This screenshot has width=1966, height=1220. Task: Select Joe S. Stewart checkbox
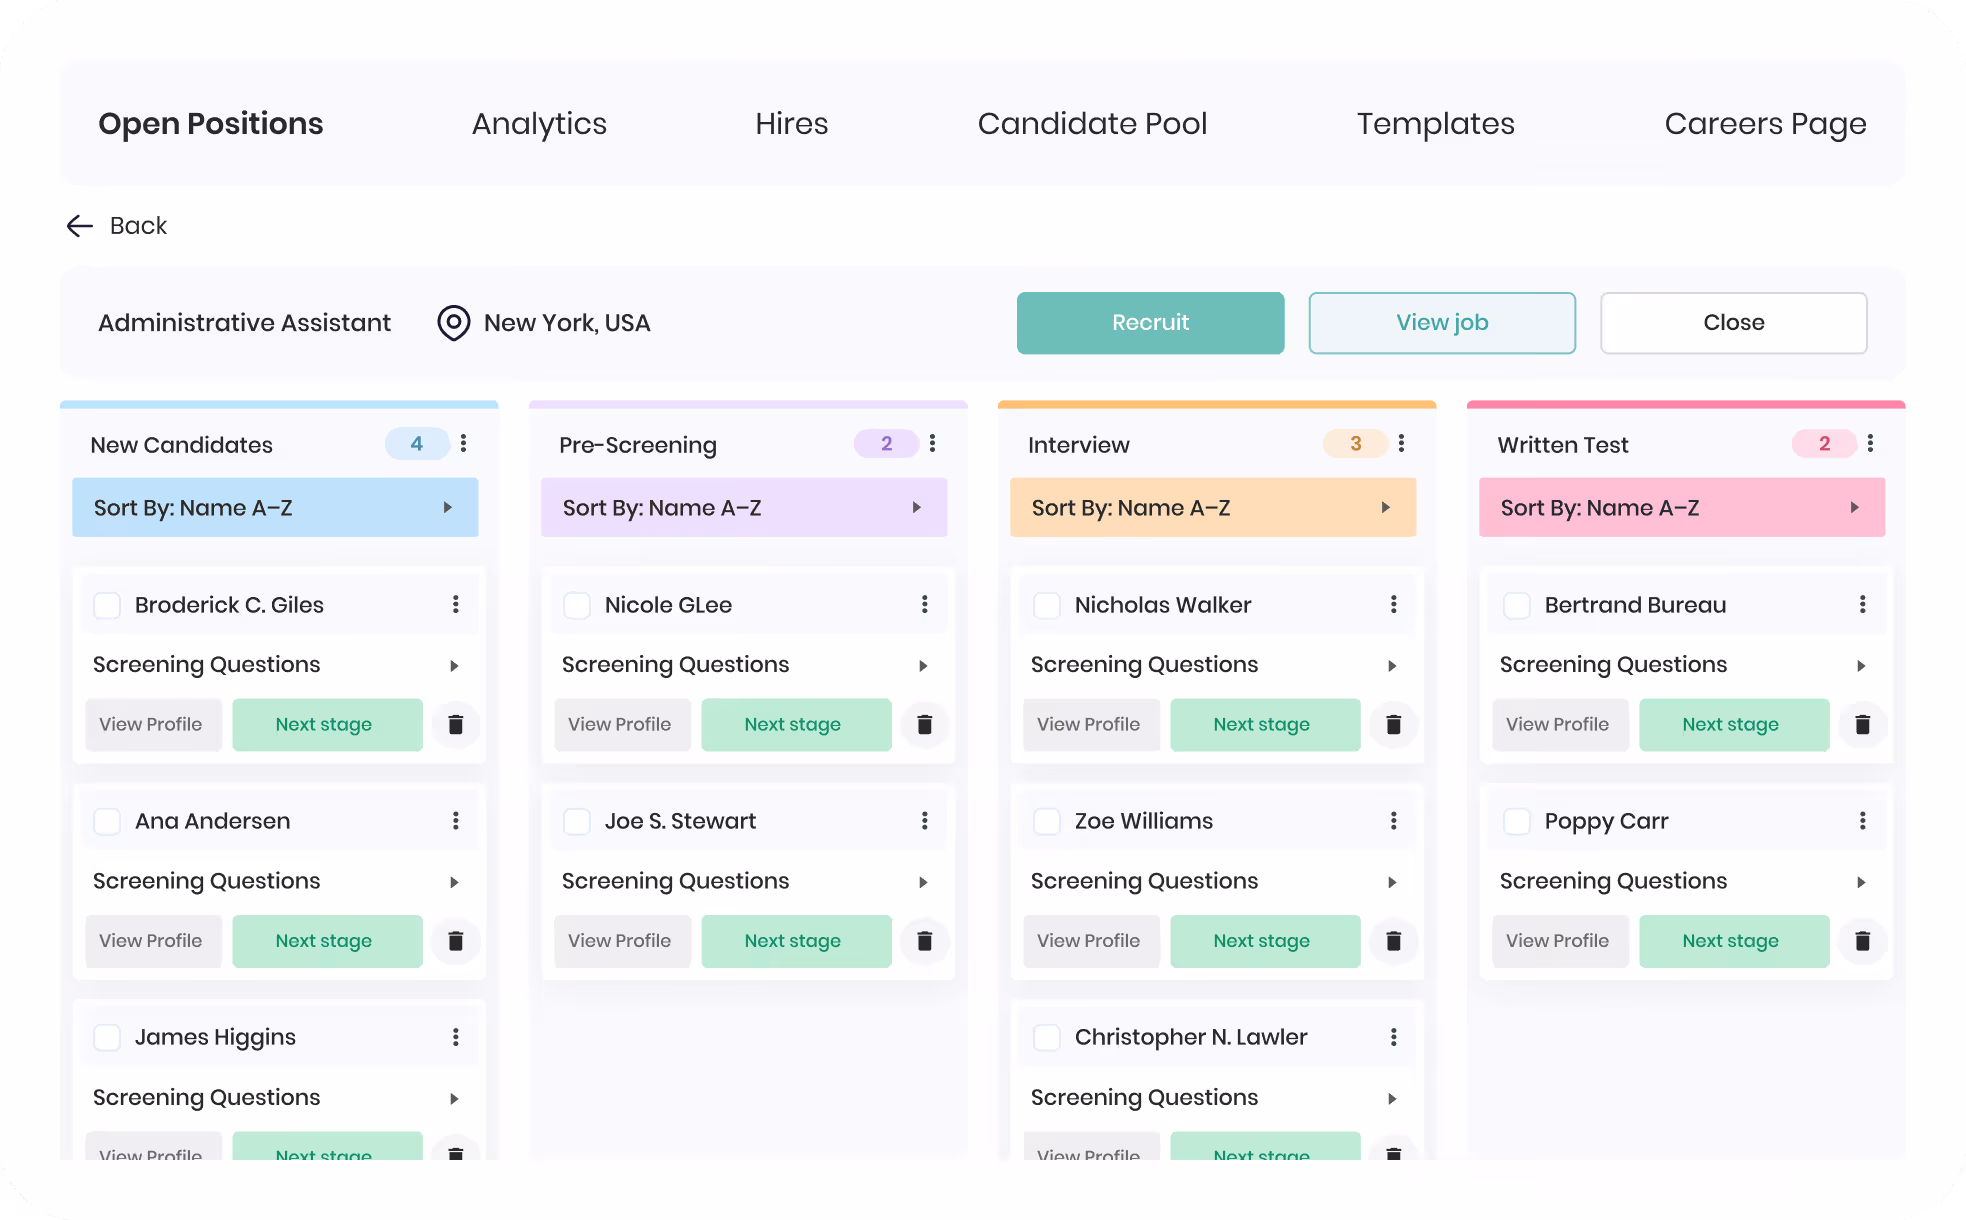[577, 821]
